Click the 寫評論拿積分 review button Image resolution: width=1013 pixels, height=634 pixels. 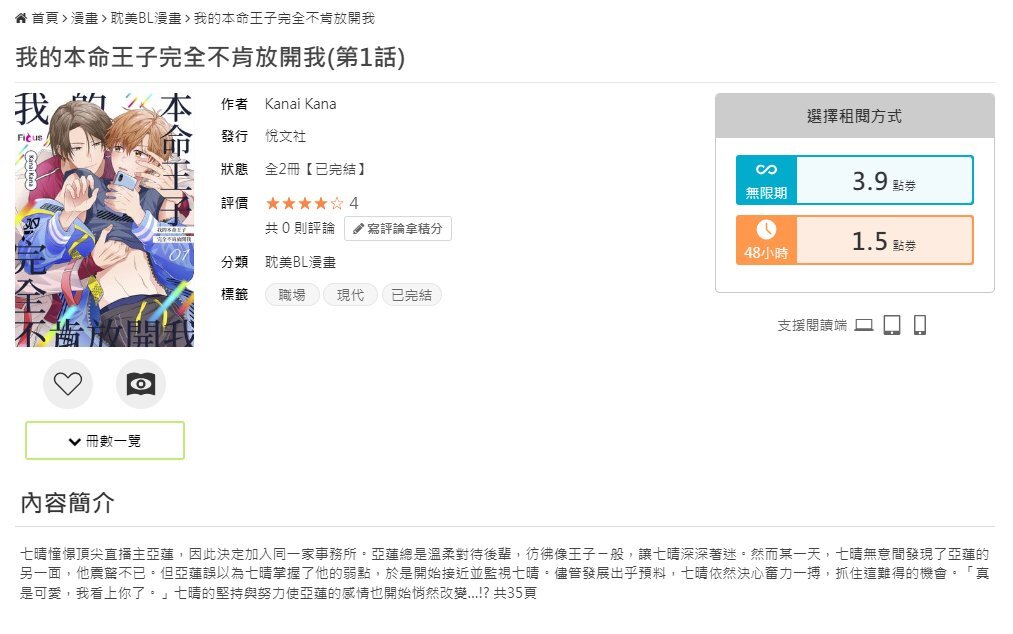pos(398,229)
